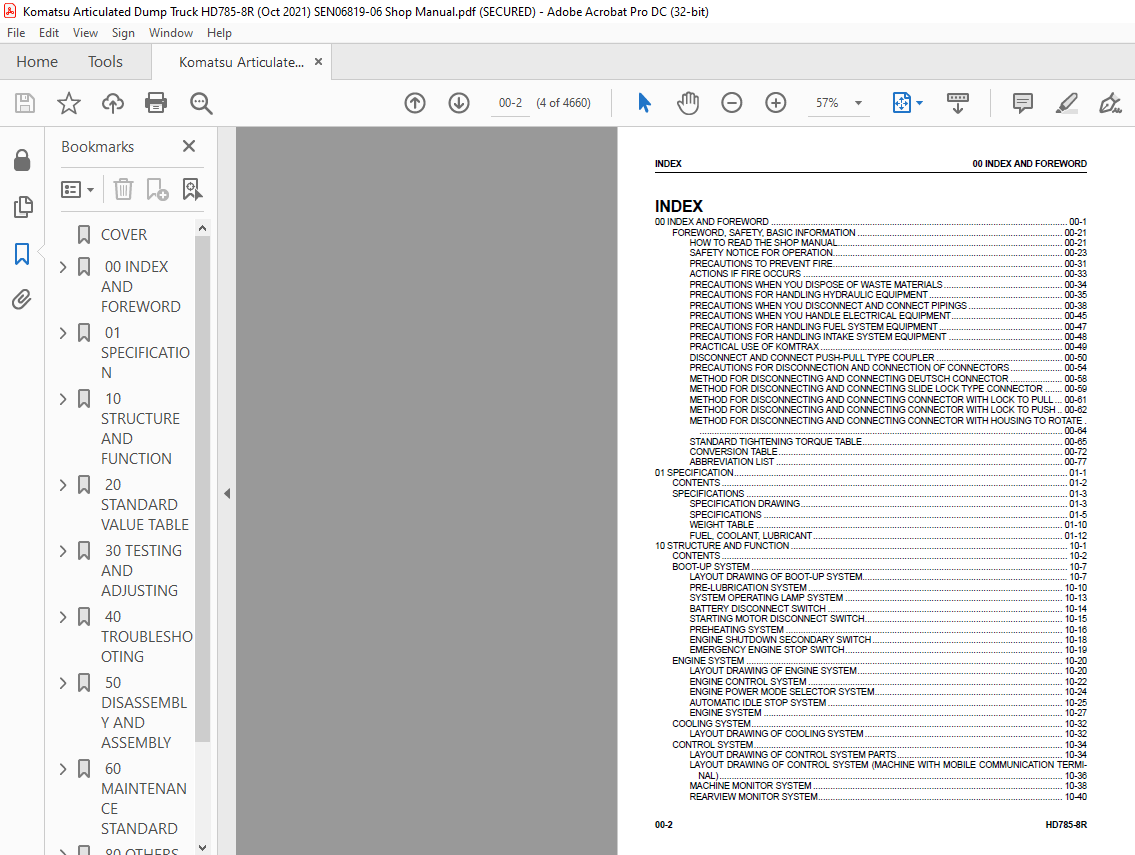Expand the 60 MAINTENANCE STANDARD bookmark
The image size is (1135, 855).
(63, 769)
